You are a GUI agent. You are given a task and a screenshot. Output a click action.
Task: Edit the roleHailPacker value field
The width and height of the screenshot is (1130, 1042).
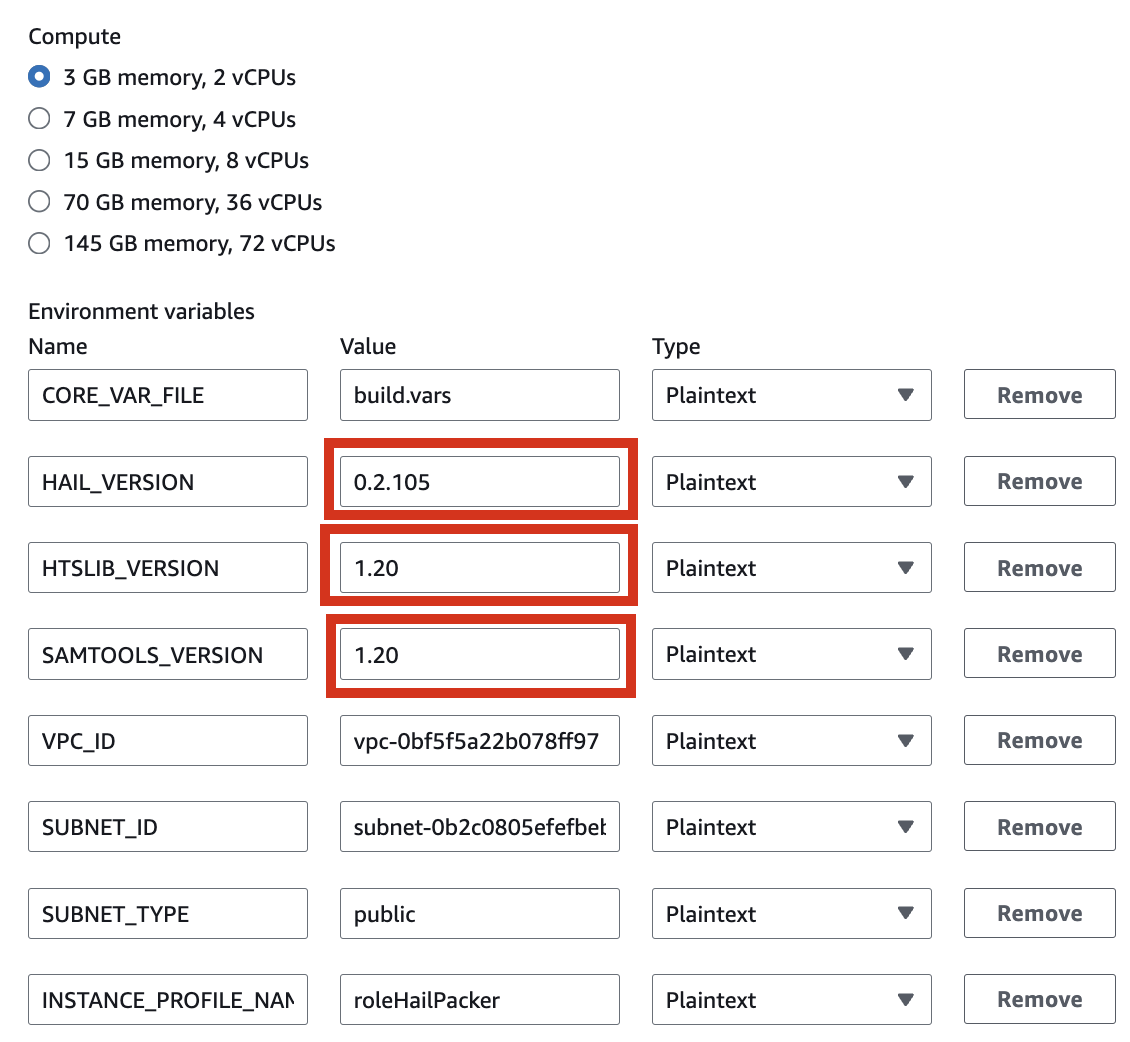(x=479, y=1000)
